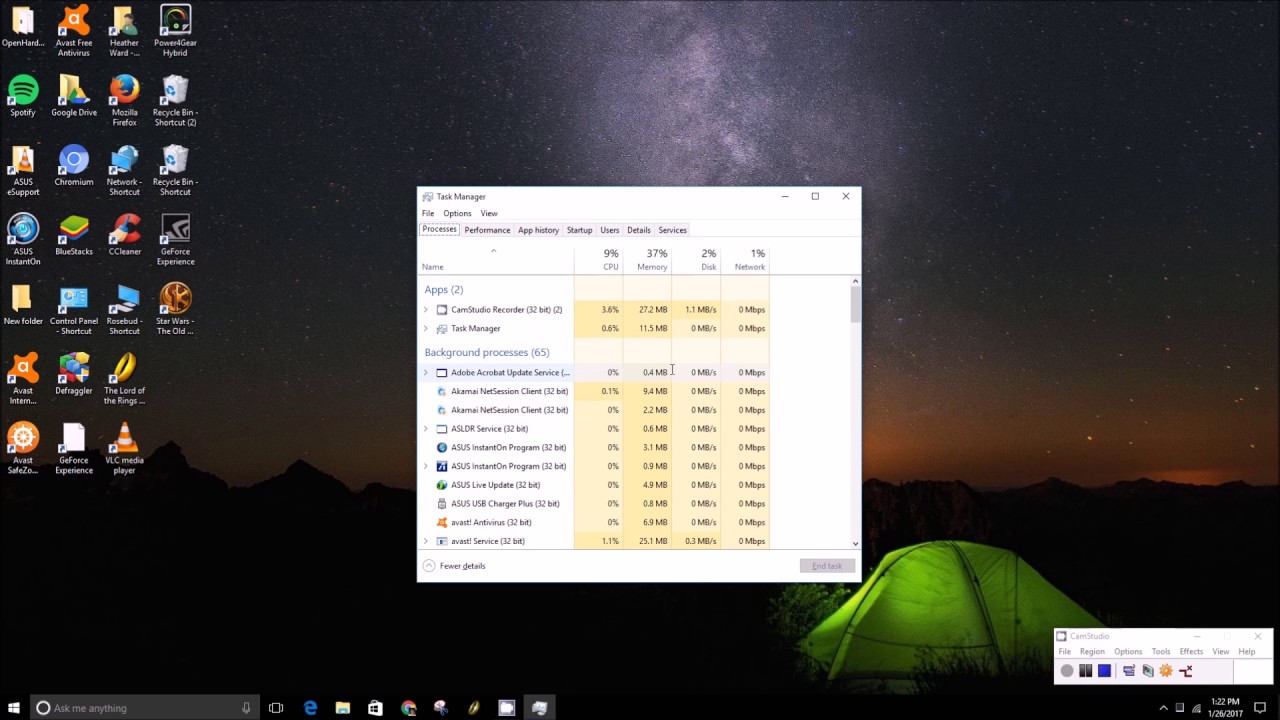Screen dimensions: 1280x720
Task: Select the Star Wars The Old Republic icon
Action: [175, 310]
